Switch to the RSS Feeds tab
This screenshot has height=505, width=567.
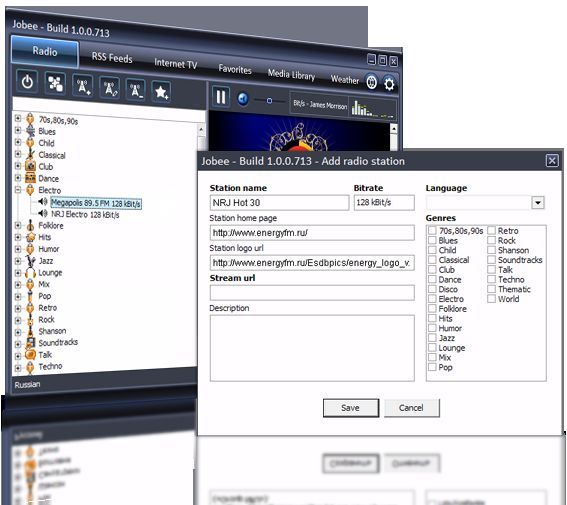click(112, 57)
